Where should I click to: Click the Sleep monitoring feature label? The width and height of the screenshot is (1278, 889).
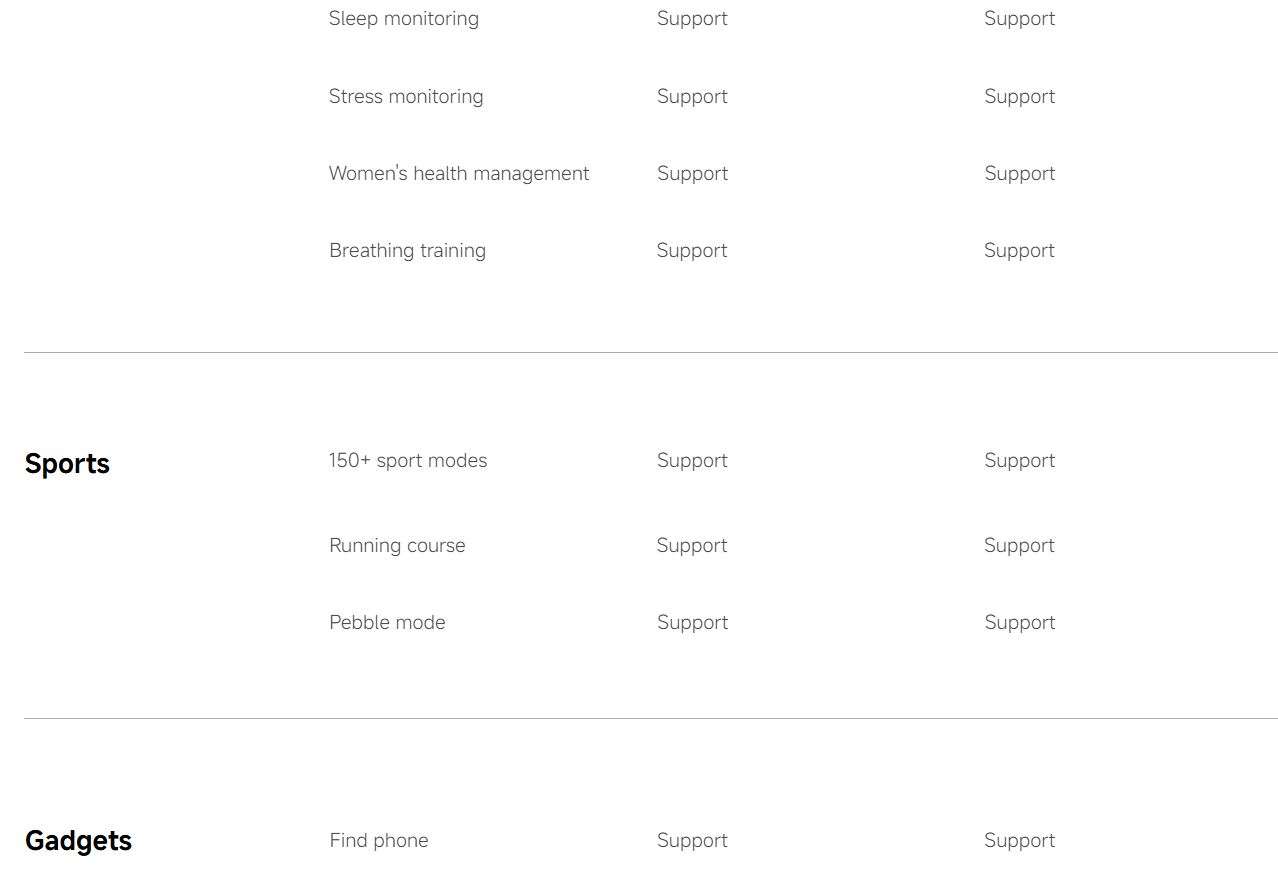pyautogui.click(x=404, y=19)
